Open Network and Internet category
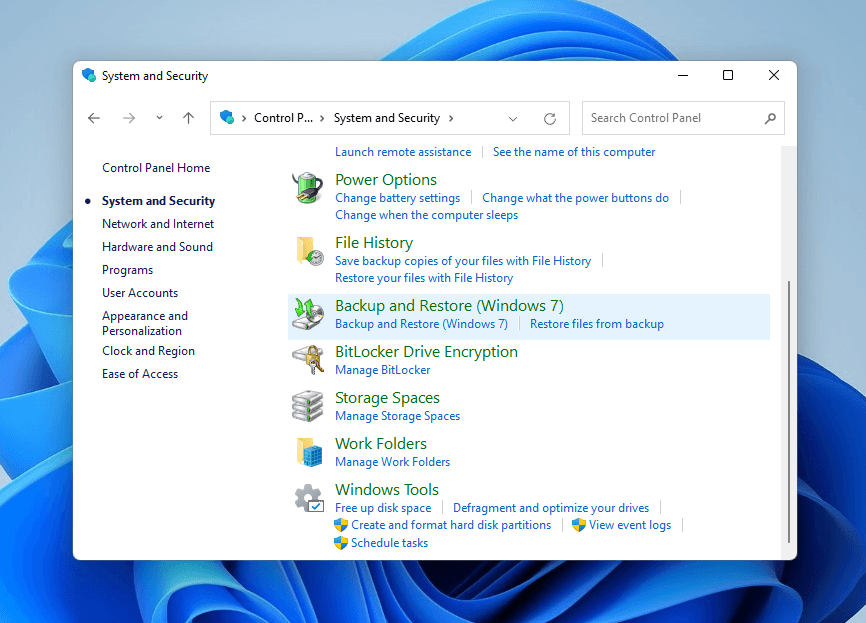Screen dimensions: 866x623 pos(158,224)
